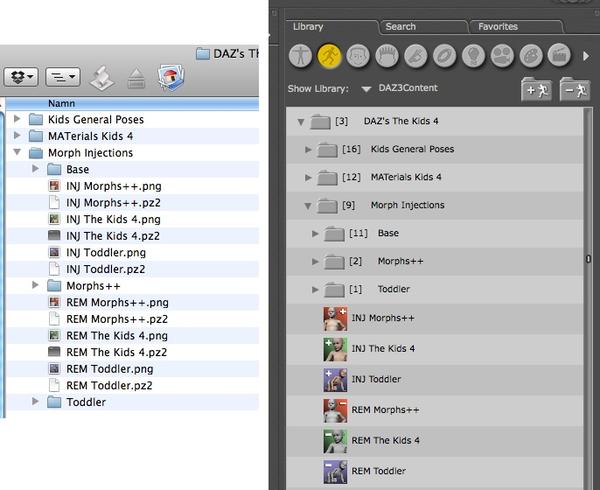The image size is (600, 490).
Task: Expand the Morphs++ folder in Finder
Action: coord(35,285)
